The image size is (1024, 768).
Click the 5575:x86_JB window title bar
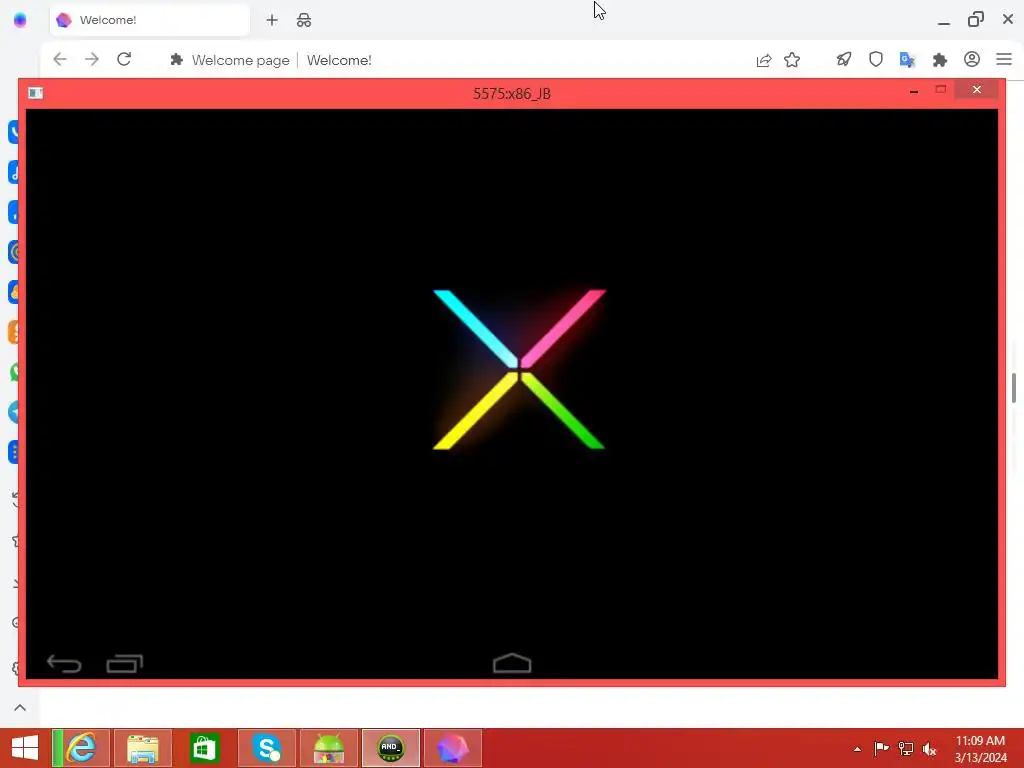point(512,93)
